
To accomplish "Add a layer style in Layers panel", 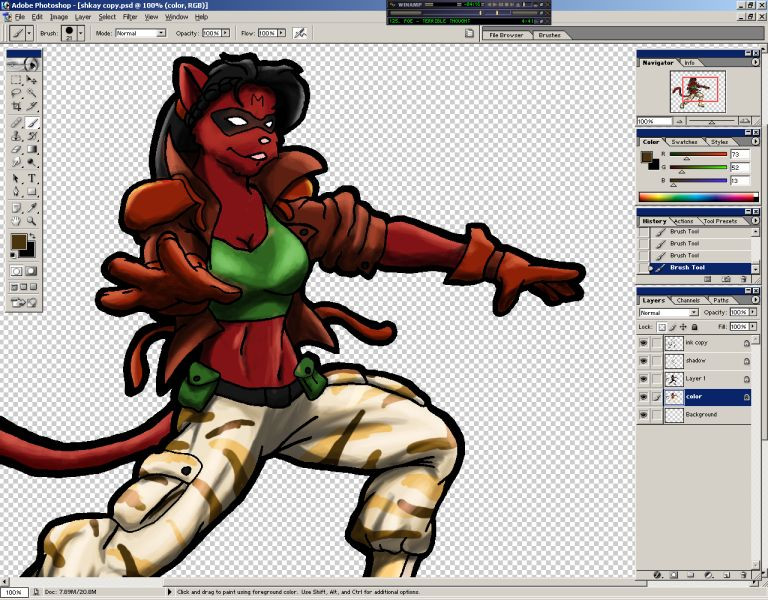I will point(658,575).
